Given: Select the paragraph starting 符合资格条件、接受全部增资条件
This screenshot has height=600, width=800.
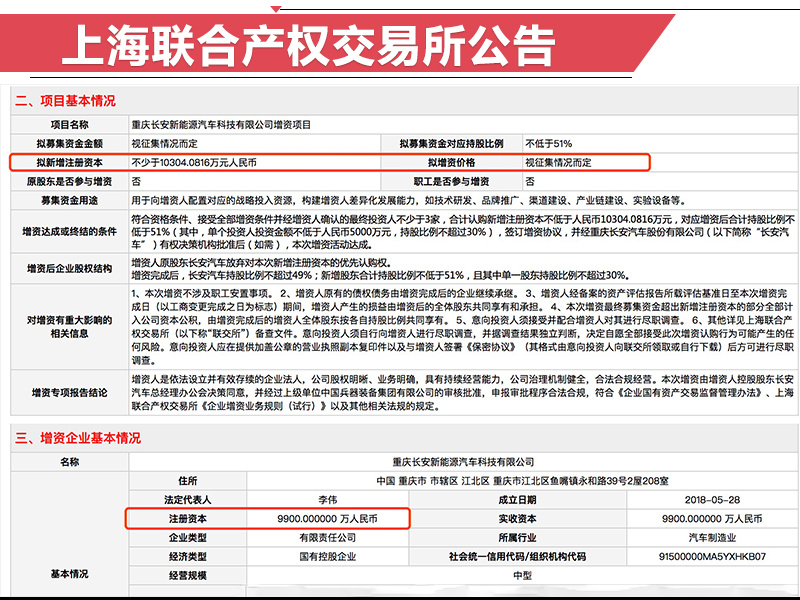Looking at the screenshot, I should click(x=463, y=232).
